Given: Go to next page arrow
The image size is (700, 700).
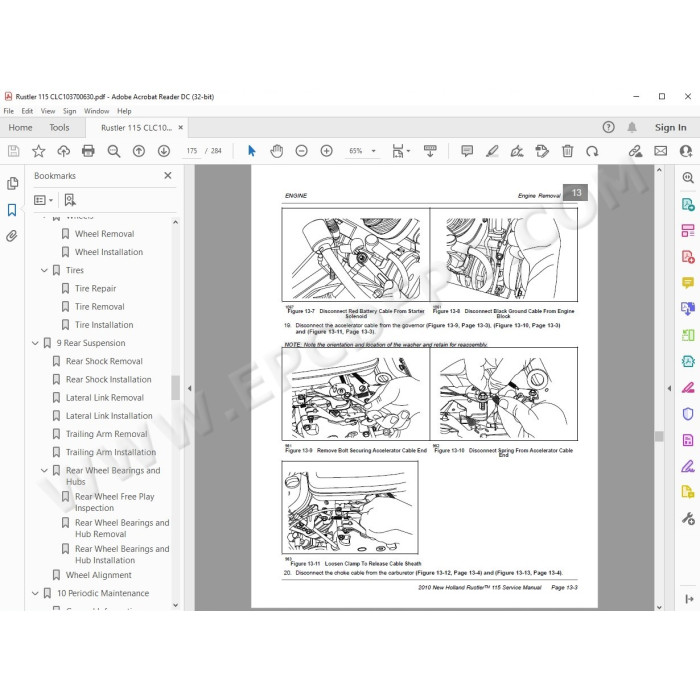Looking at the screenshot, I should [164, 151].
